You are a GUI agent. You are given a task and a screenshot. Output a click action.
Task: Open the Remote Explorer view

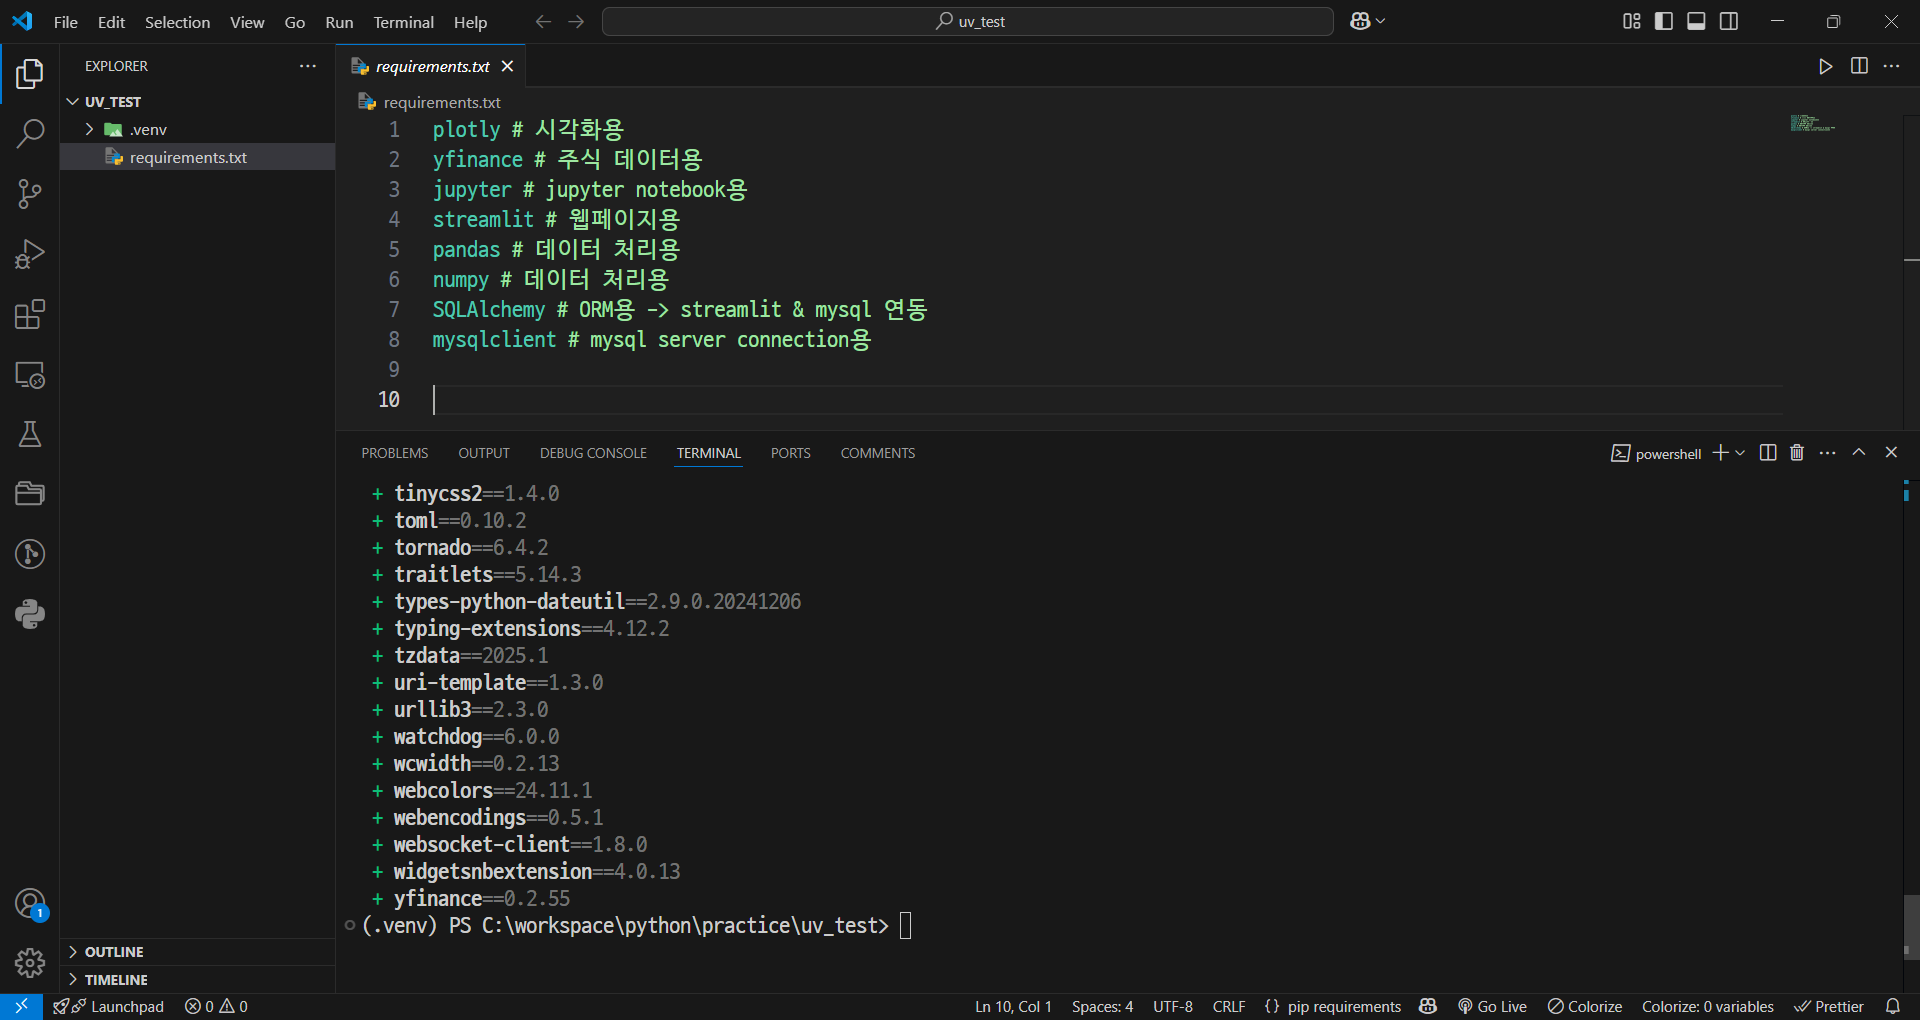30,375
